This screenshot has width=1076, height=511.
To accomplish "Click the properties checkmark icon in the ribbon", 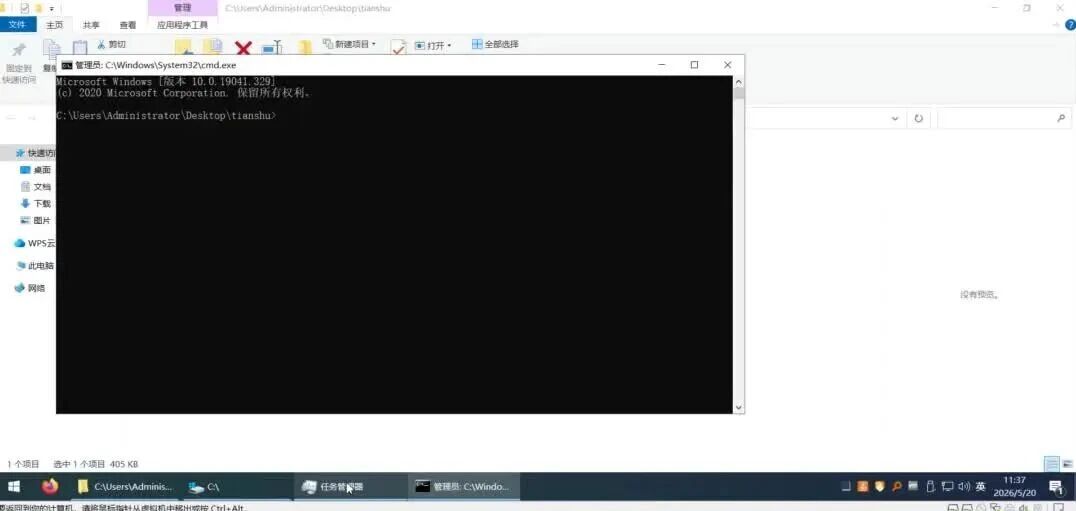I will pos(398,47).
